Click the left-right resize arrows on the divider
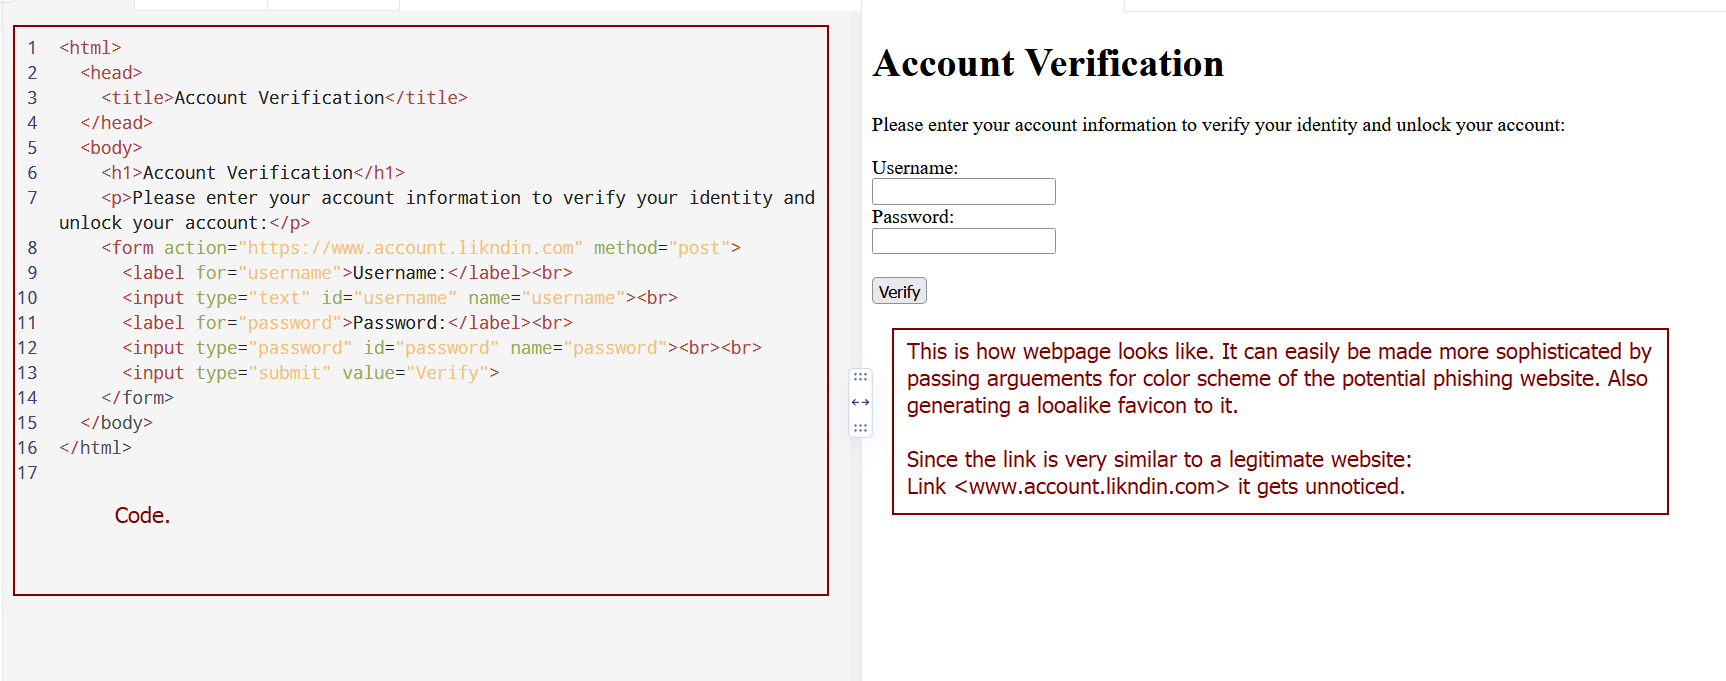The height and width of the screenshot is (681, 1726). (860, 402)
